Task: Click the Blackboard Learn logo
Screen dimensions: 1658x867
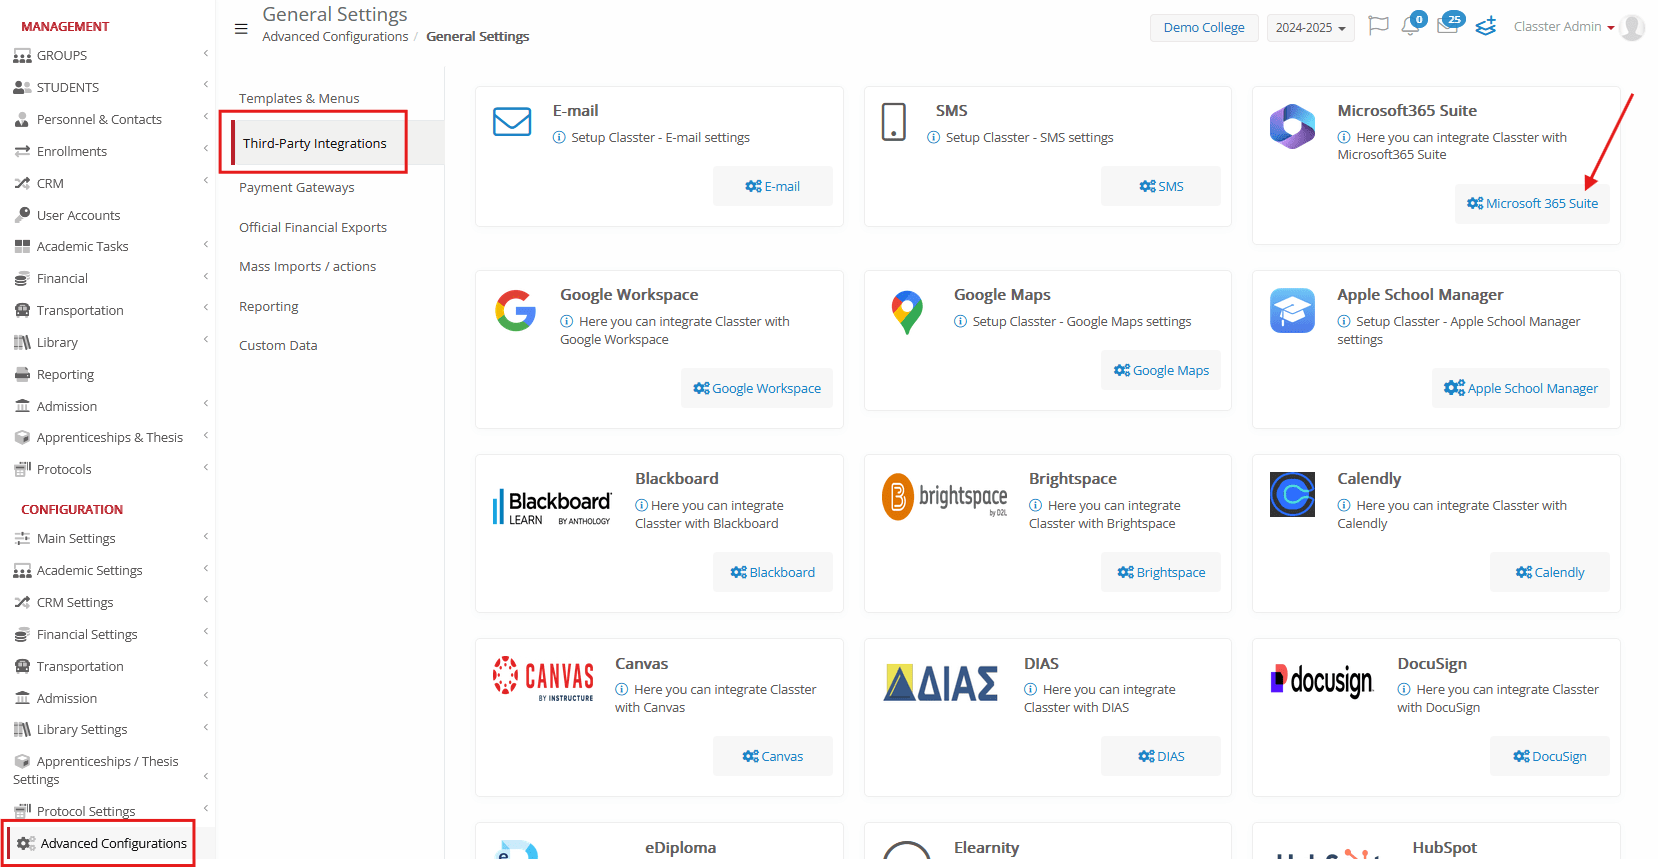Action: coord(552,507)
